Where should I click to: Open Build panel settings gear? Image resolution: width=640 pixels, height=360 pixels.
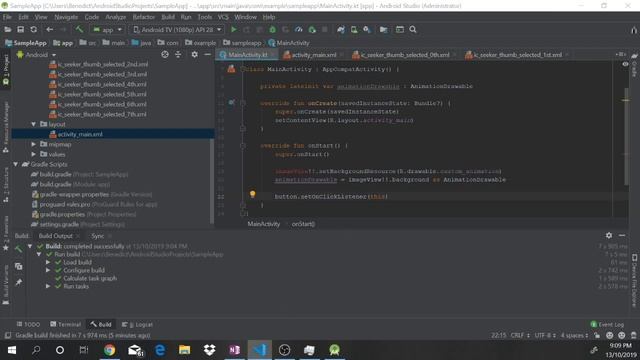click(609, 236)
